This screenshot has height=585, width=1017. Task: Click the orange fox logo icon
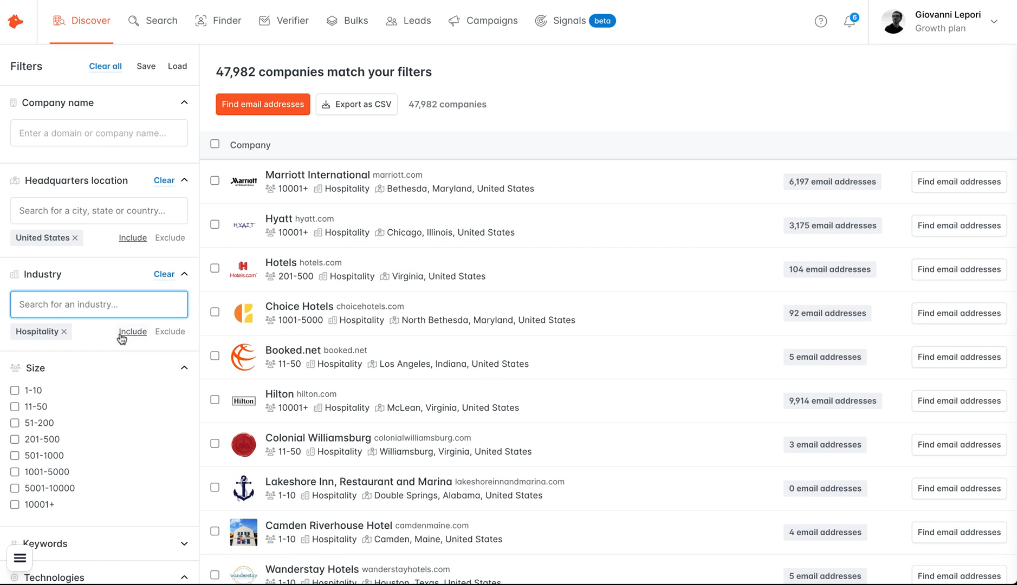[16, 21]
